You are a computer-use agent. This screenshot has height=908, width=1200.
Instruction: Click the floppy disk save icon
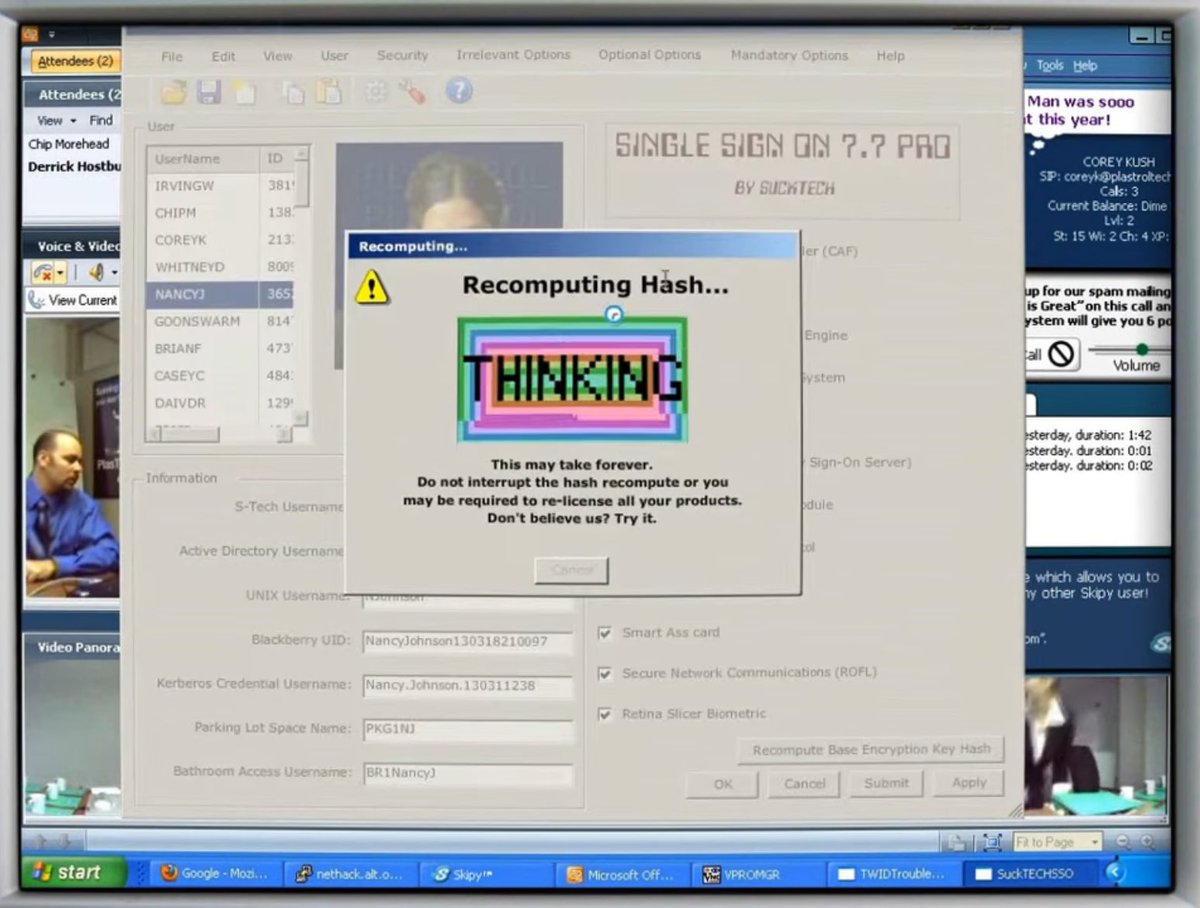coord(208,92)
